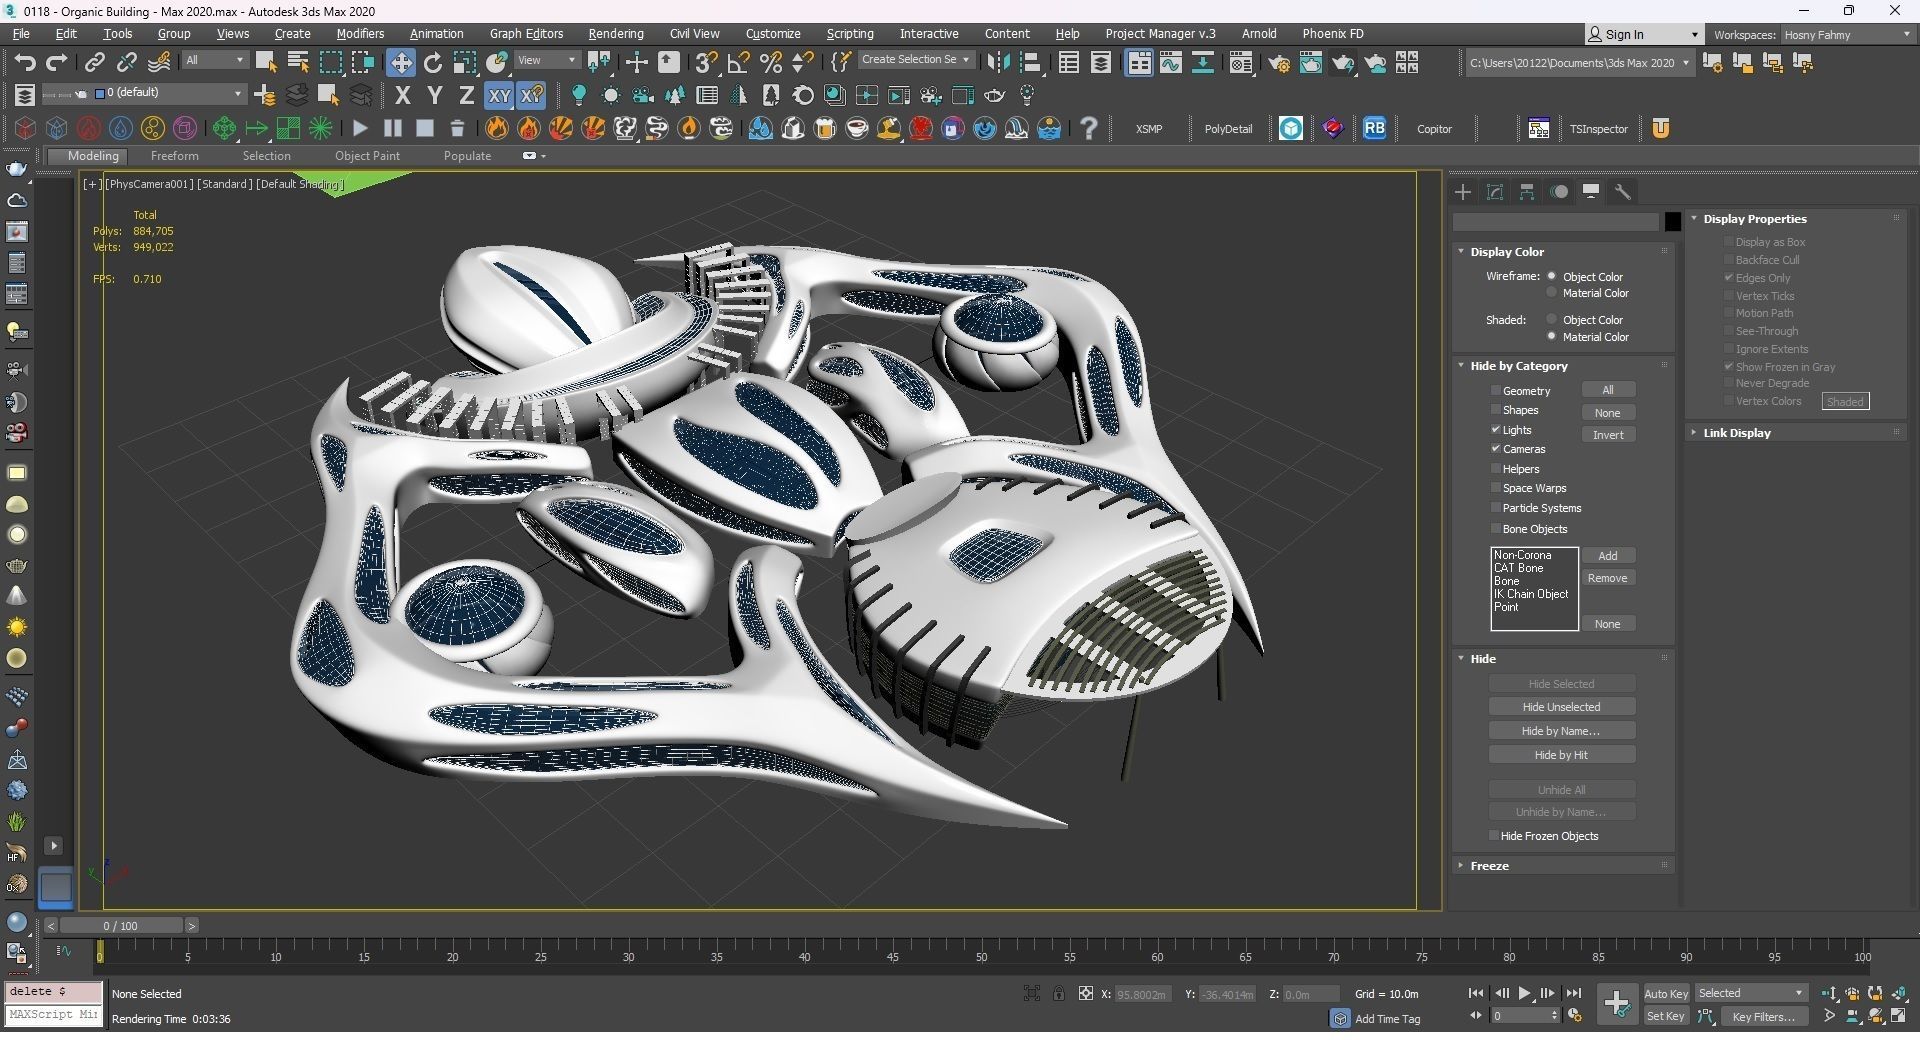Collapse the Display Color rollout
1920x1040 pixels.
pyautogui.click(x=1507, y=252)
